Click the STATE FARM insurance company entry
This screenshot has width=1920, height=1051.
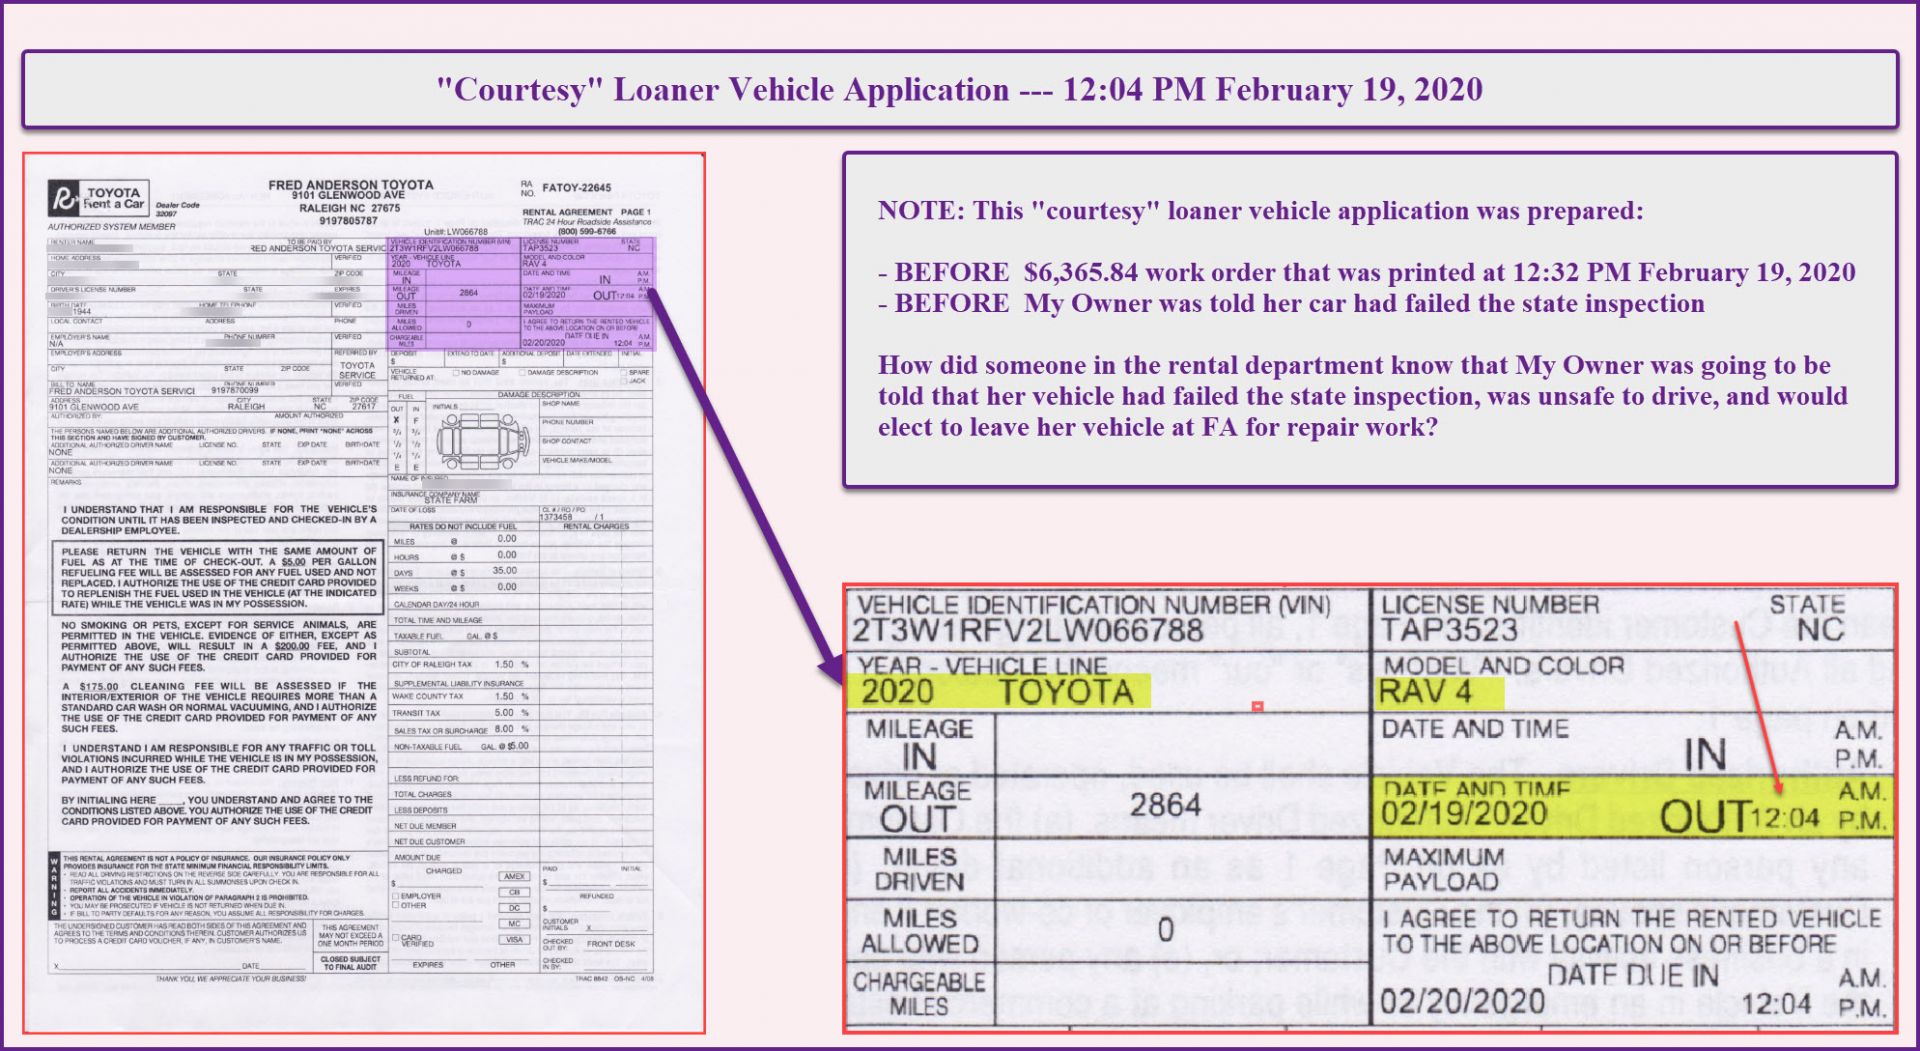coord(452,500)
